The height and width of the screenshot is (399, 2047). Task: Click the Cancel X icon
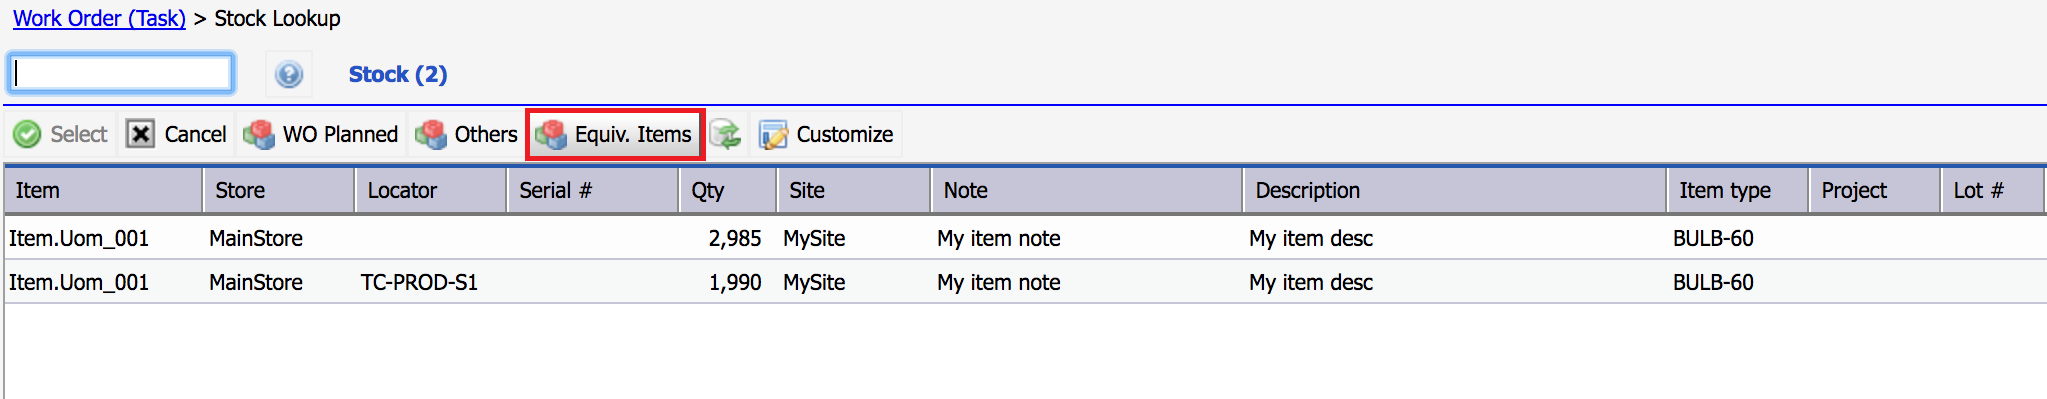coord(140,134)
